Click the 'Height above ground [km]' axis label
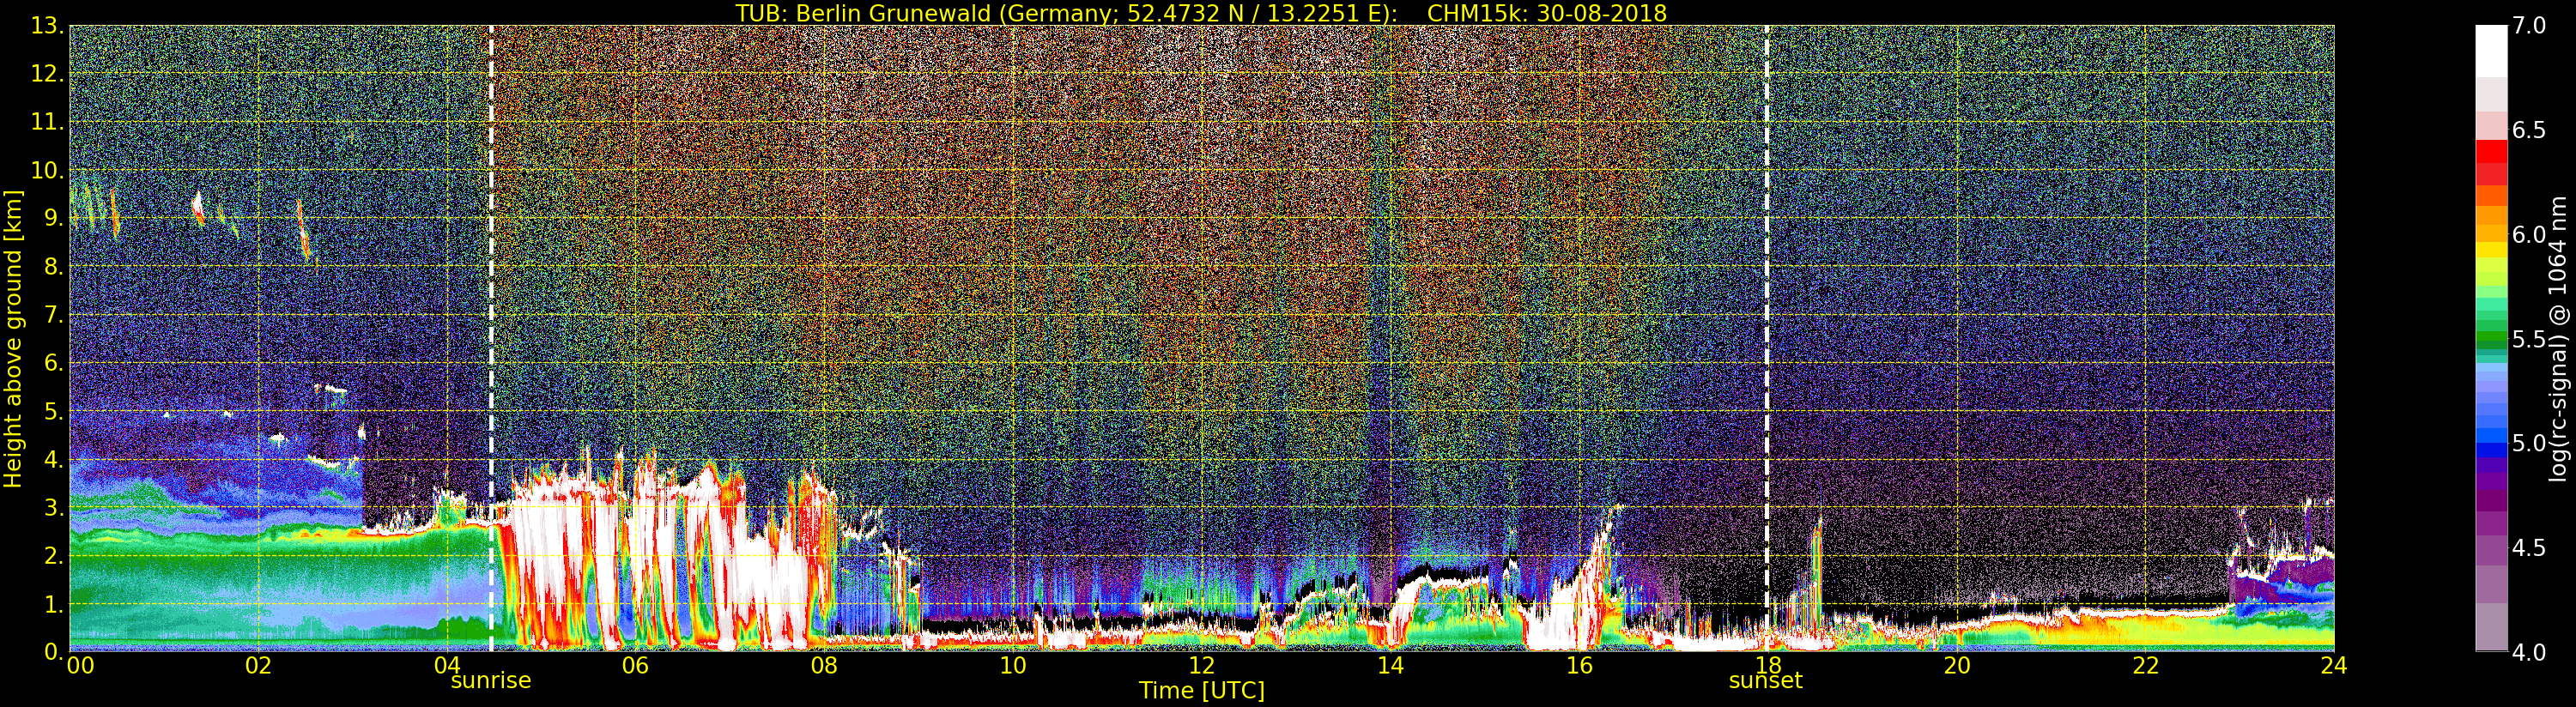 click(13, 338)
